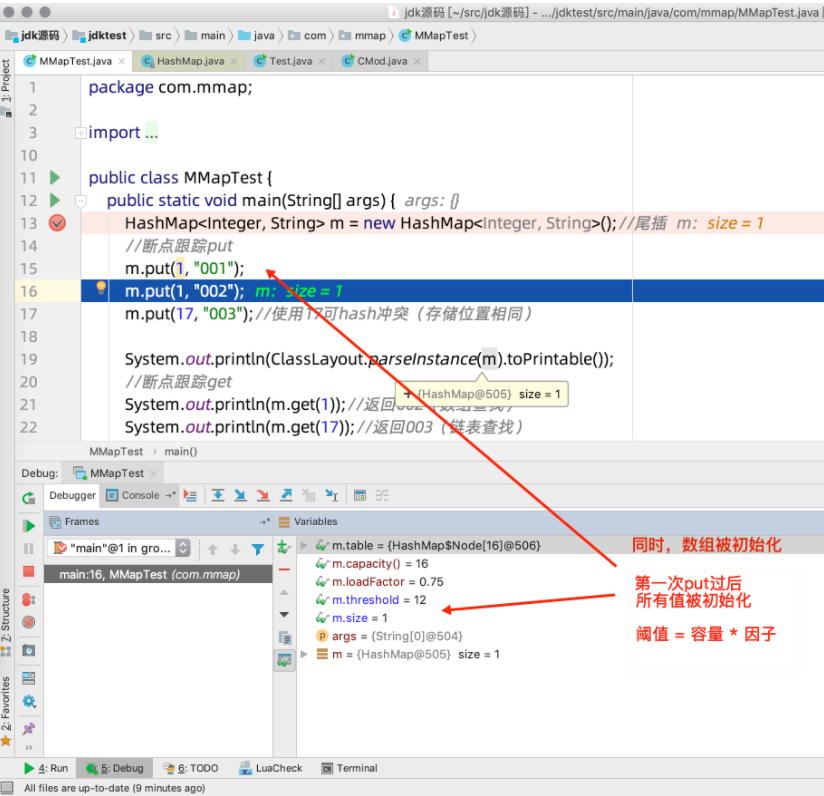Select frame main:16, MMapTest
824x796 pixels.
tap(158, 574)
